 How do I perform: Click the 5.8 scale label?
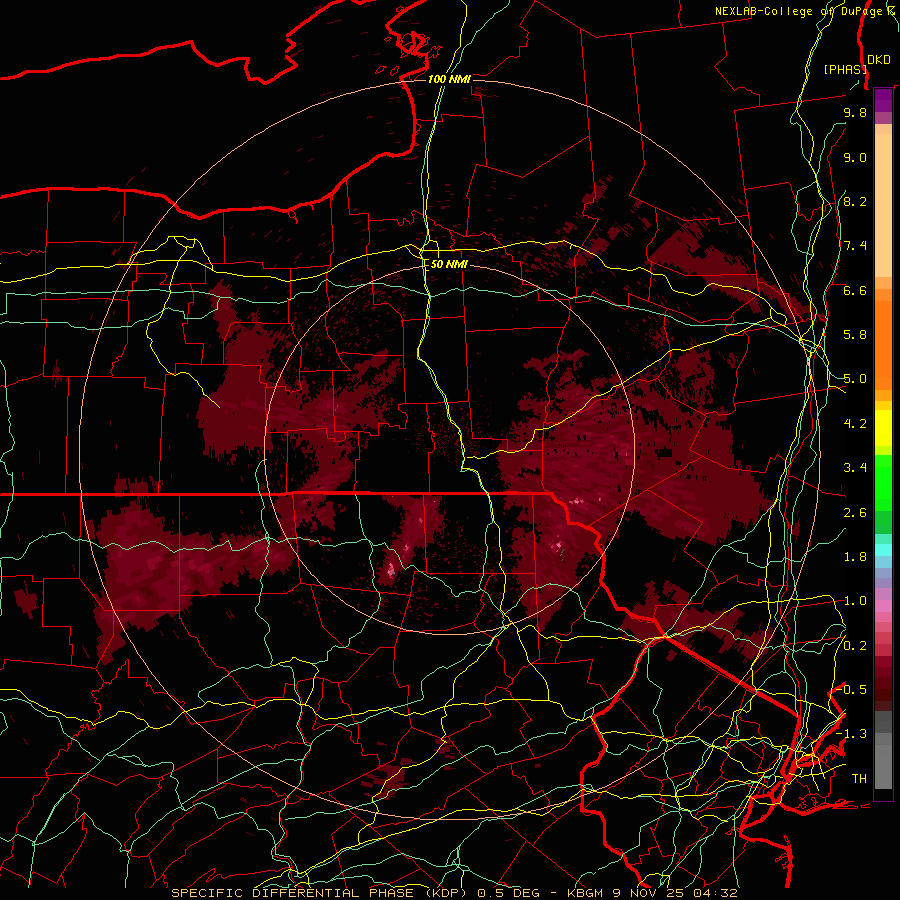pyautogui.click(x=855, y=335)
